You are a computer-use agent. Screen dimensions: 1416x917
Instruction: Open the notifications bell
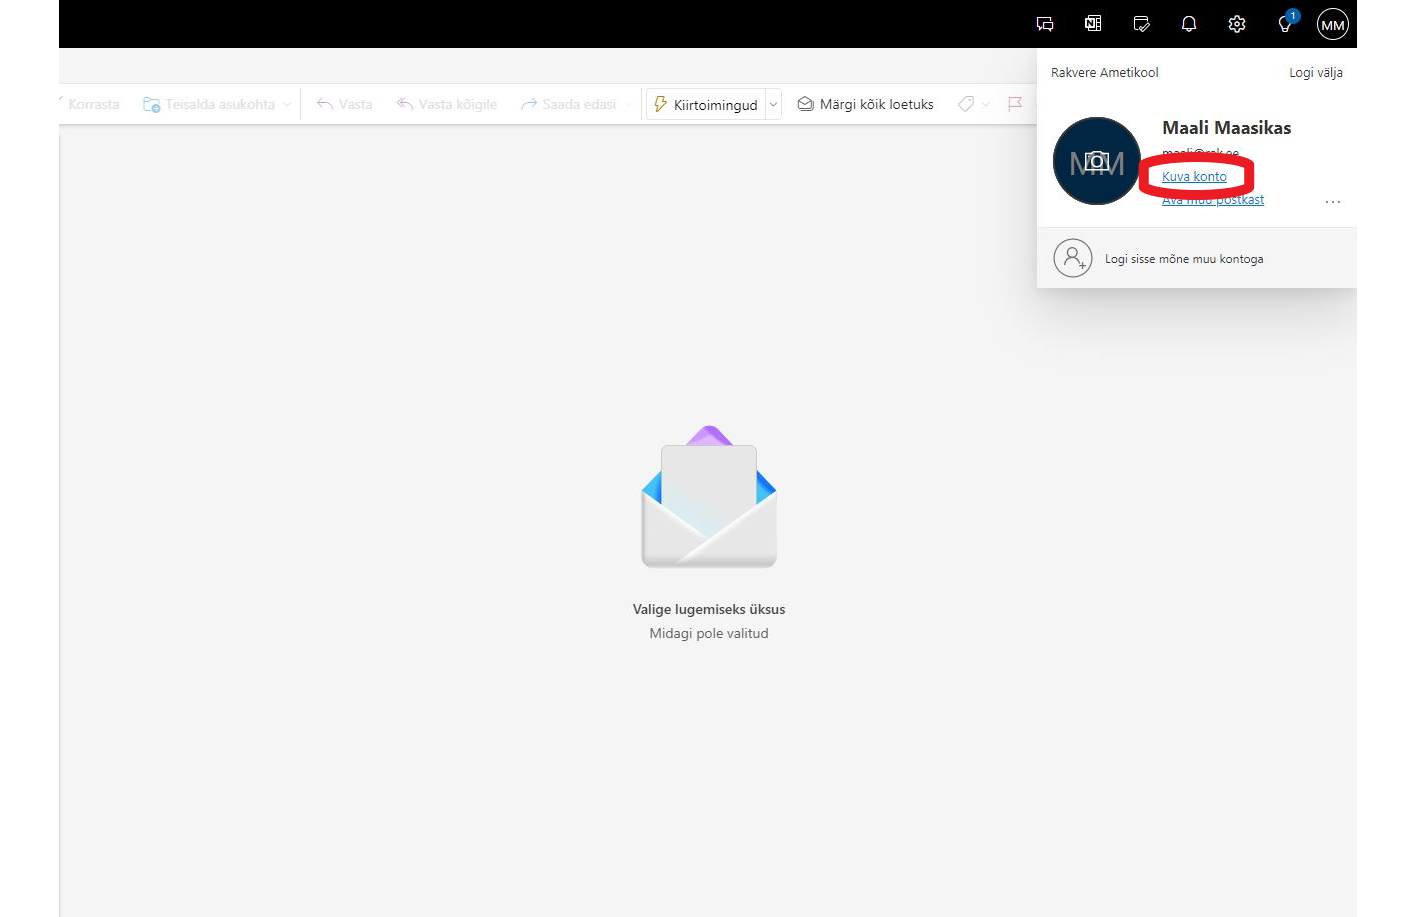coord(1189,24)
